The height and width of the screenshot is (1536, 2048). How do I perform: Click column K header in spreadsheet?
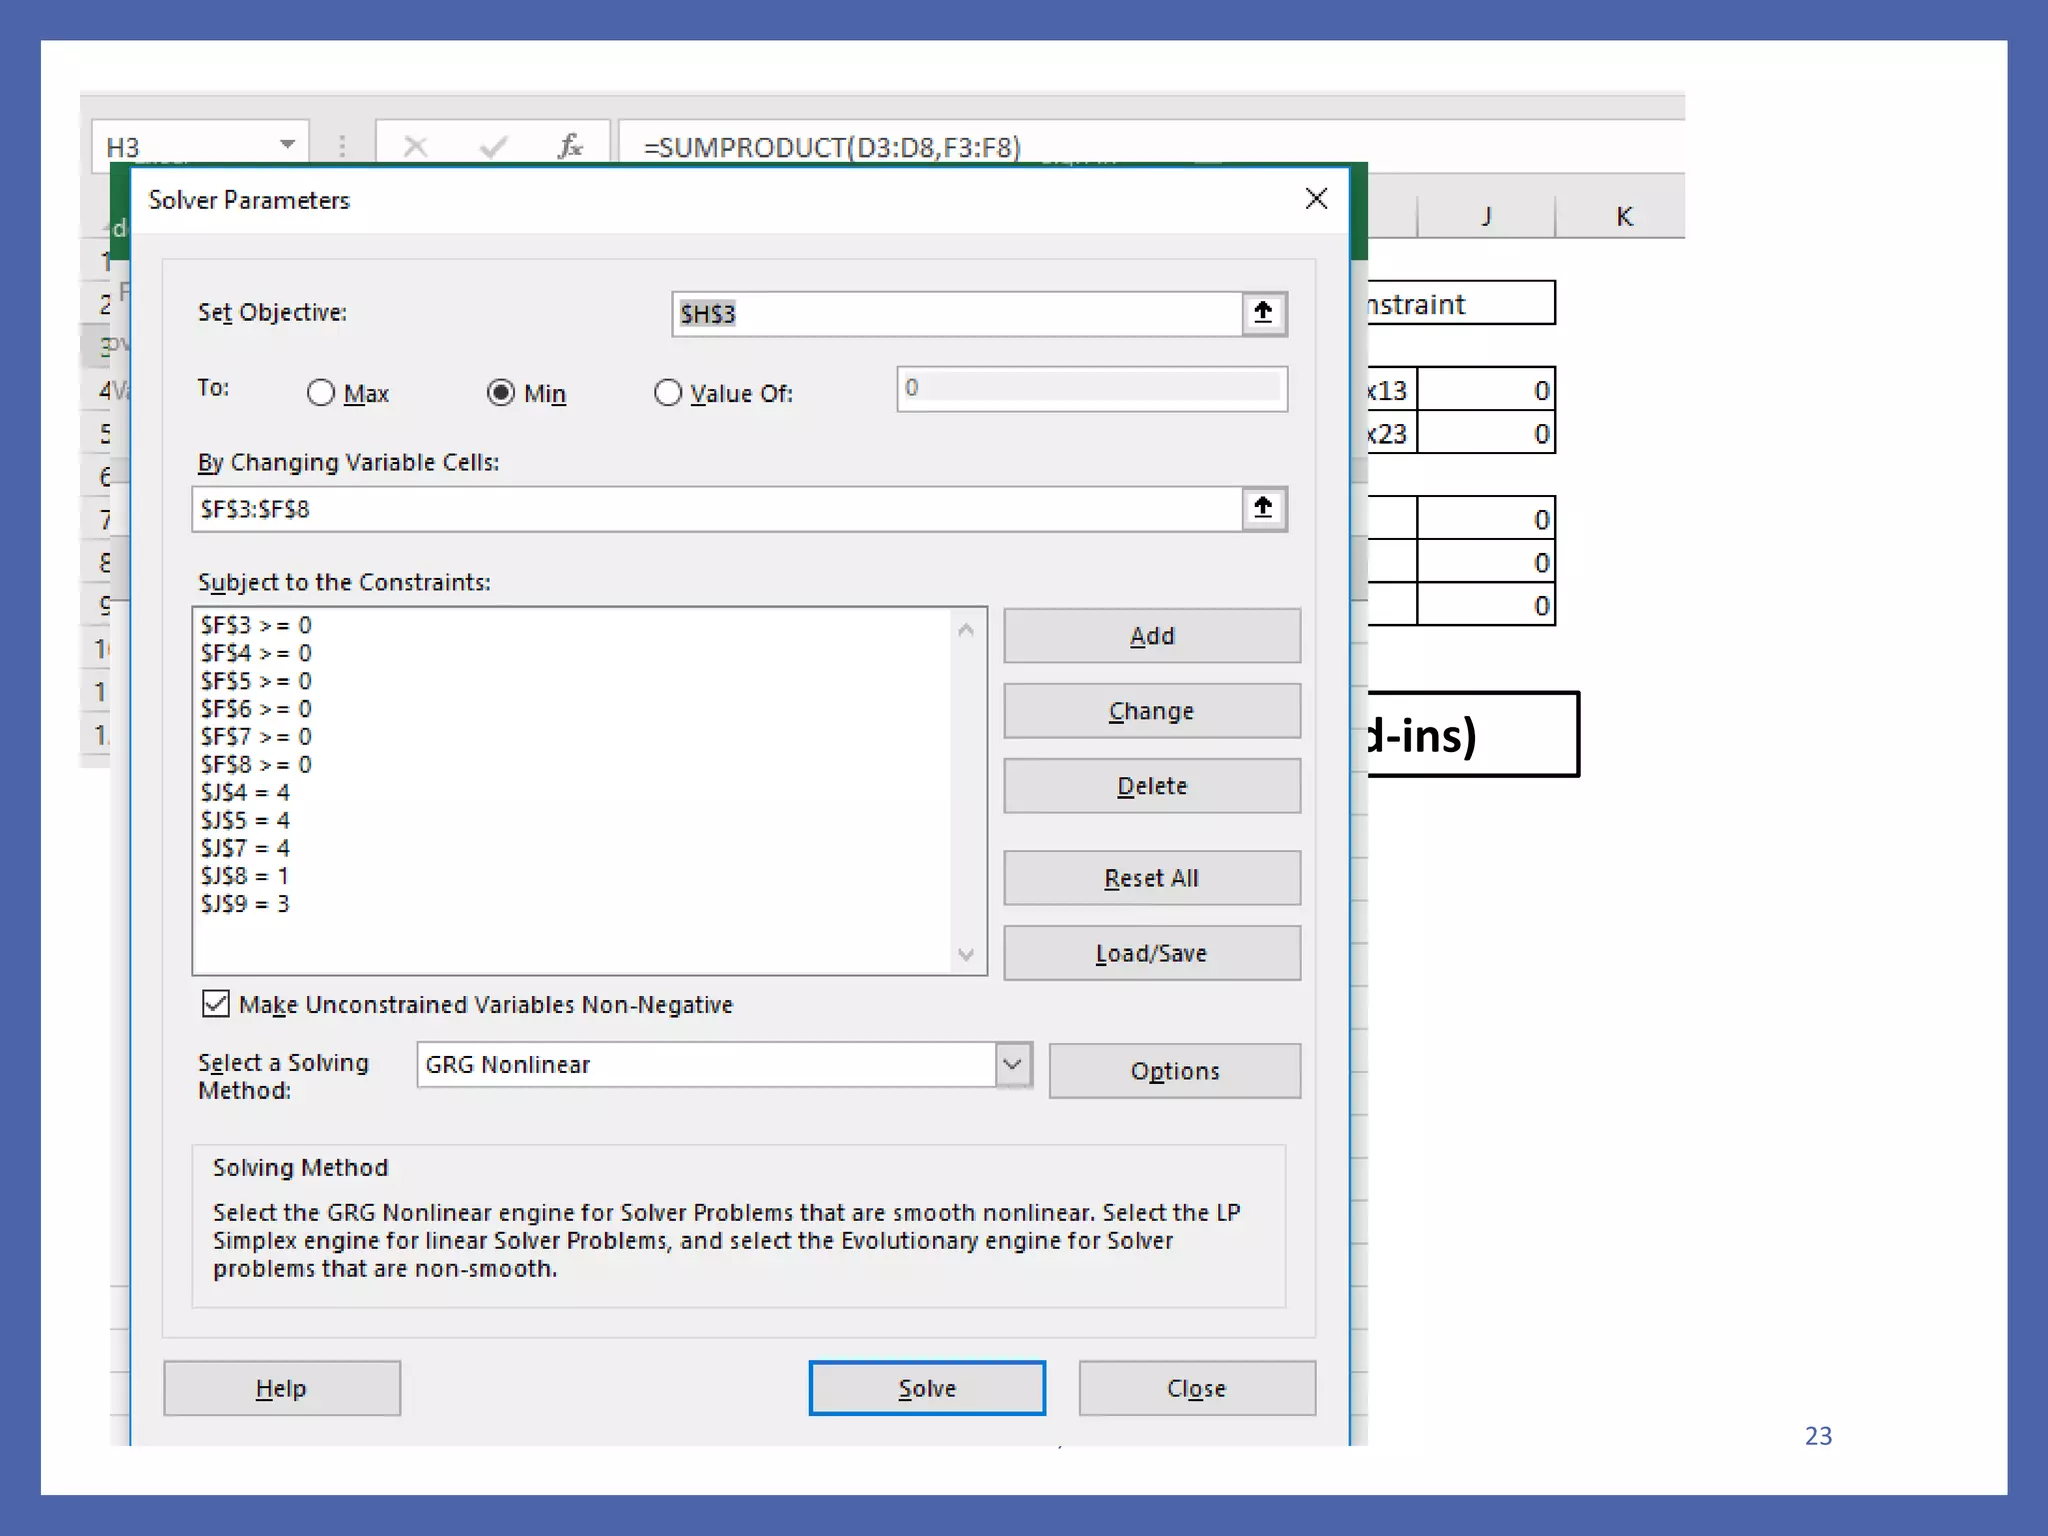tap(1622, 216)
